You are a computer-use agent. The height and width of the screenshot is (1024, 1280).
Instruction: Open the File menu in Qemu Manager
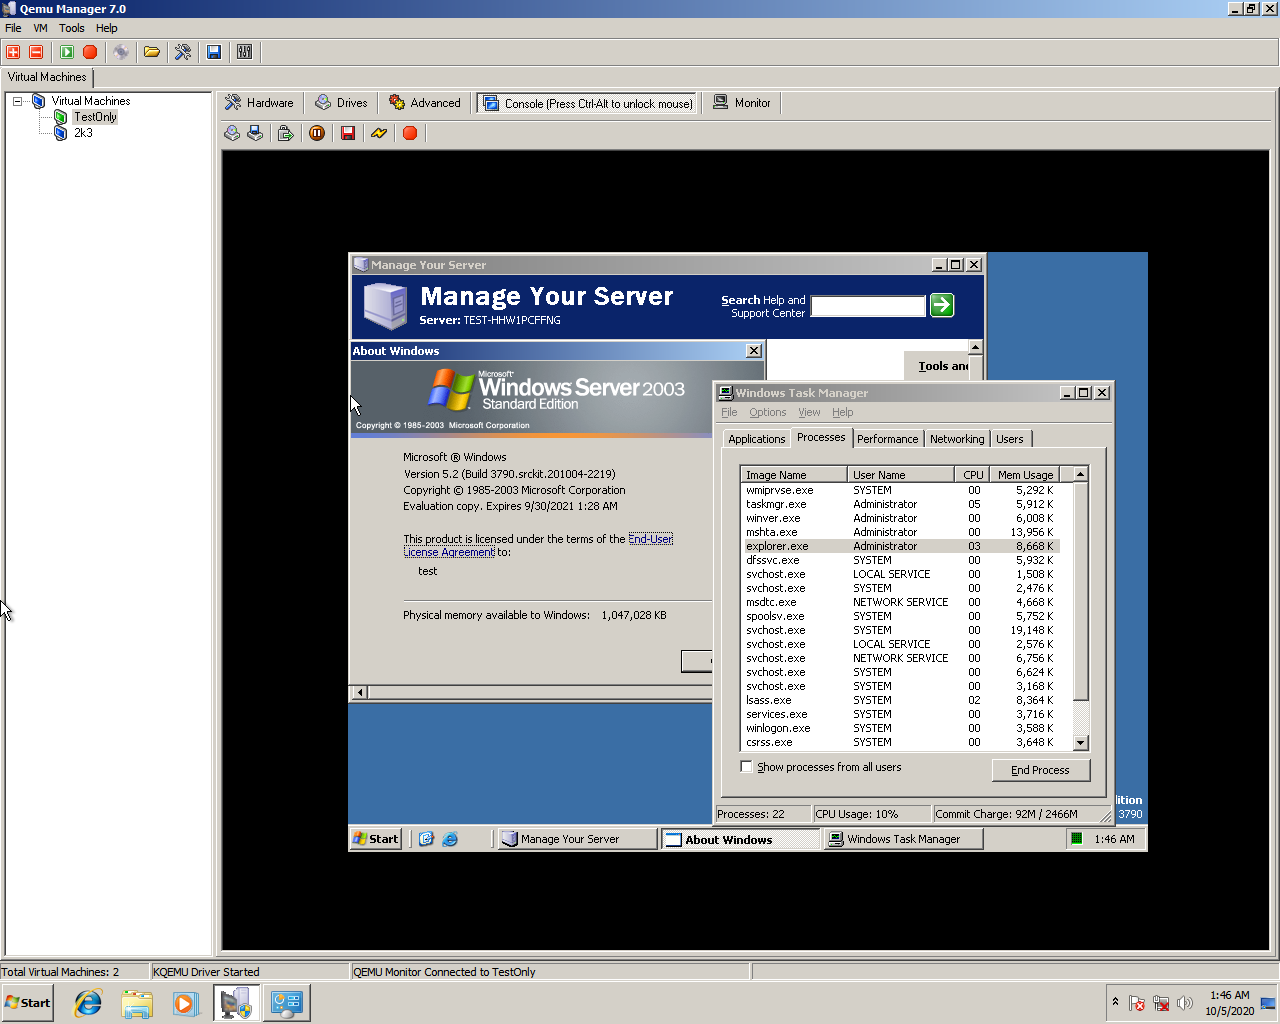click(13, 28)
